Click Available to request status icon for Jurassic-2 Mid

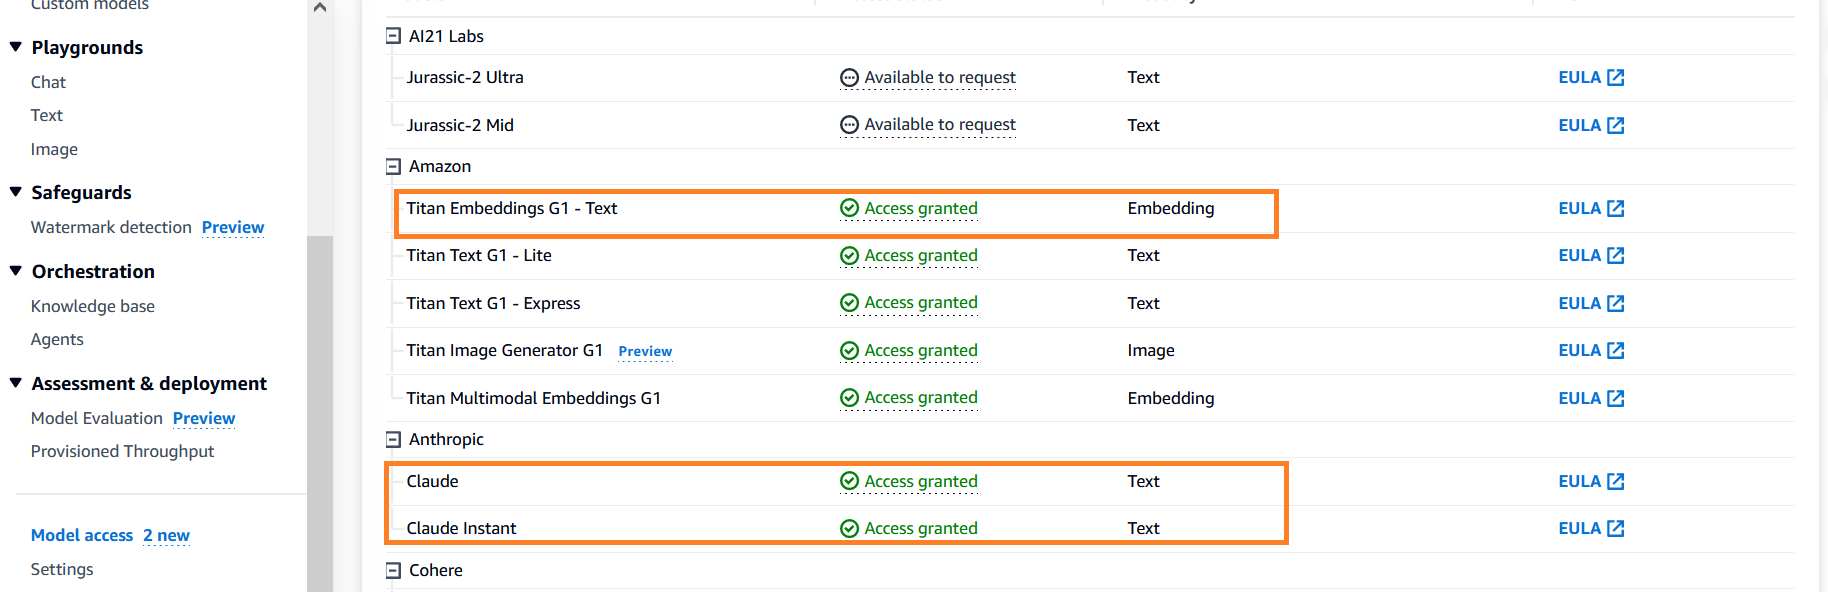point(849,125)
